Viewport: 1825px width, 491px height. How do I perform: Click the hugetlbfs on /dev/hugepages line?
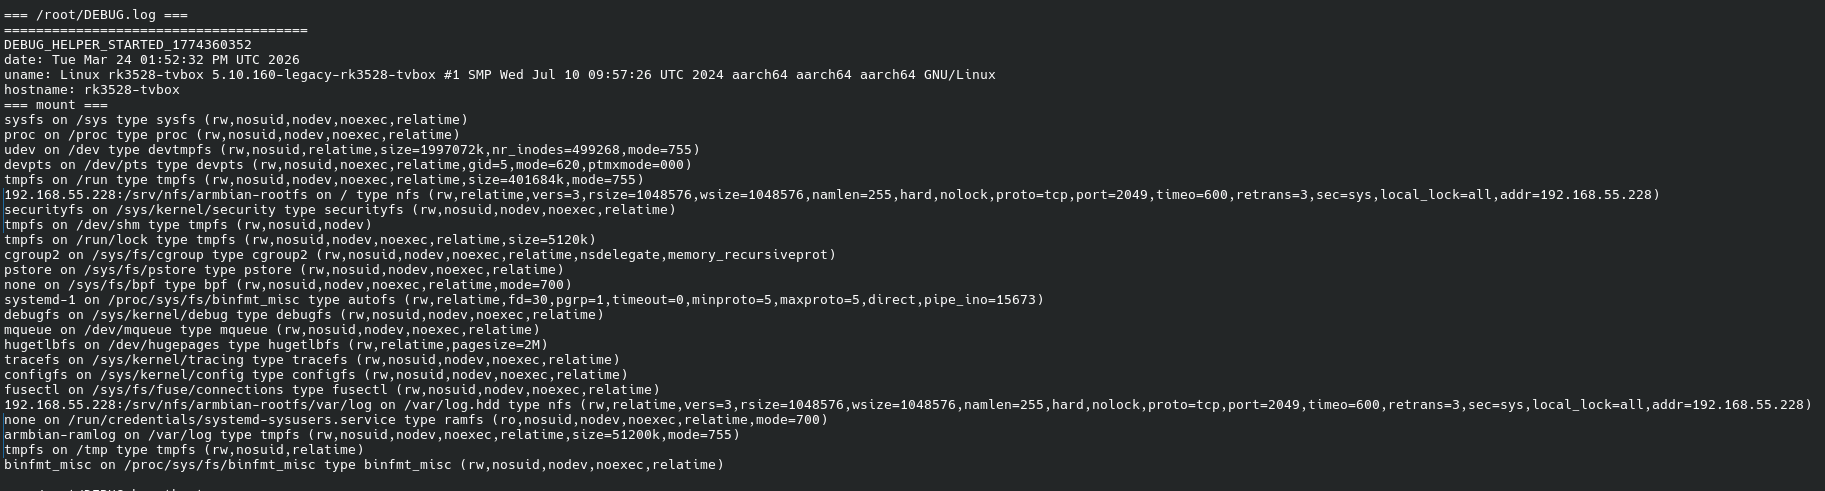275,345
